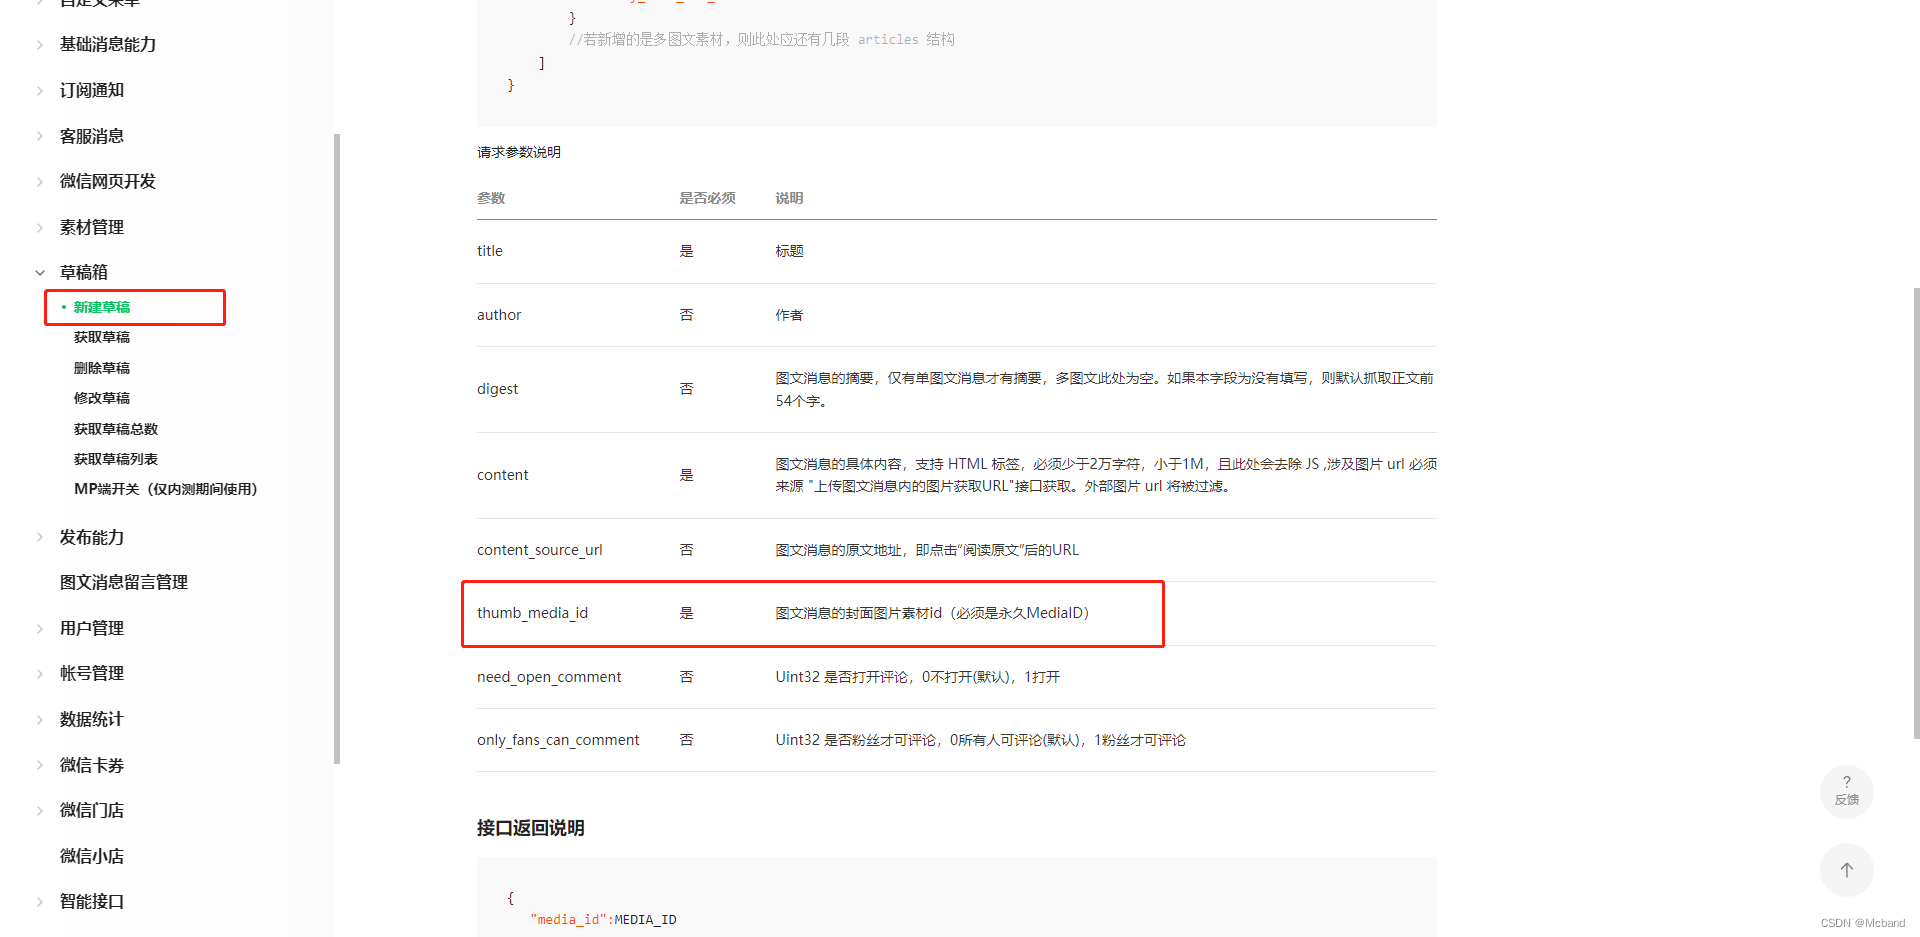This screenshot has height=937, width=1920.
Task: Expand the 发布能力 chevron
Action: (x=40, y=538)
